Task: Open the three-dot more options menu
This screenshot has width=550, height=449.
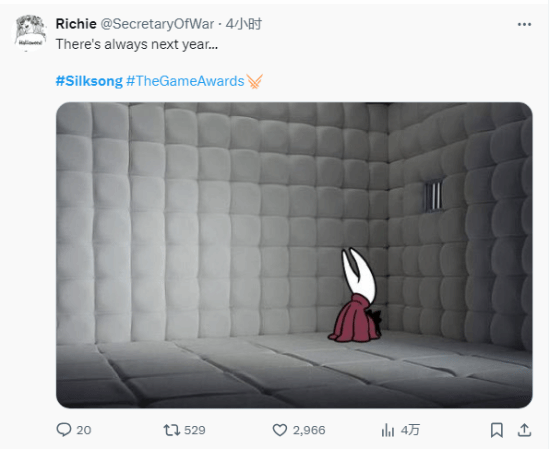Action: pyautogui.click(x=524, y=24)
